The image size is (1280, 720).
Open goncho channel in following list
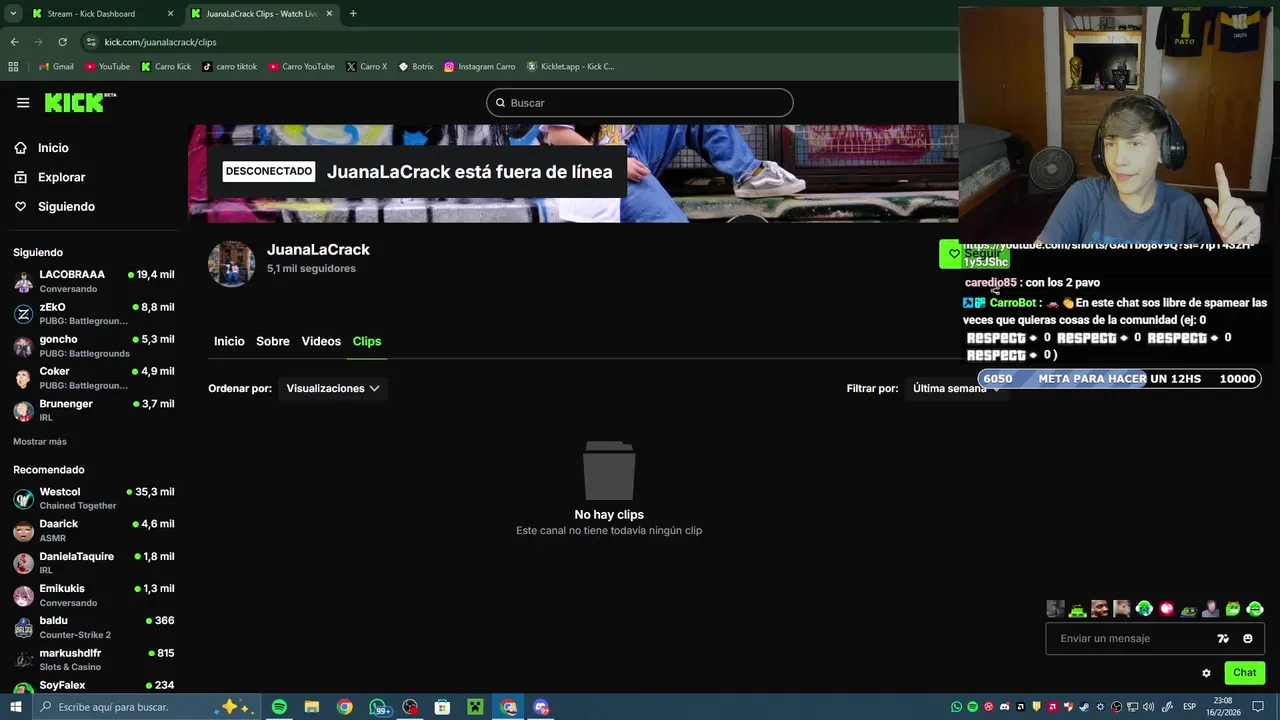pos(94,346)
